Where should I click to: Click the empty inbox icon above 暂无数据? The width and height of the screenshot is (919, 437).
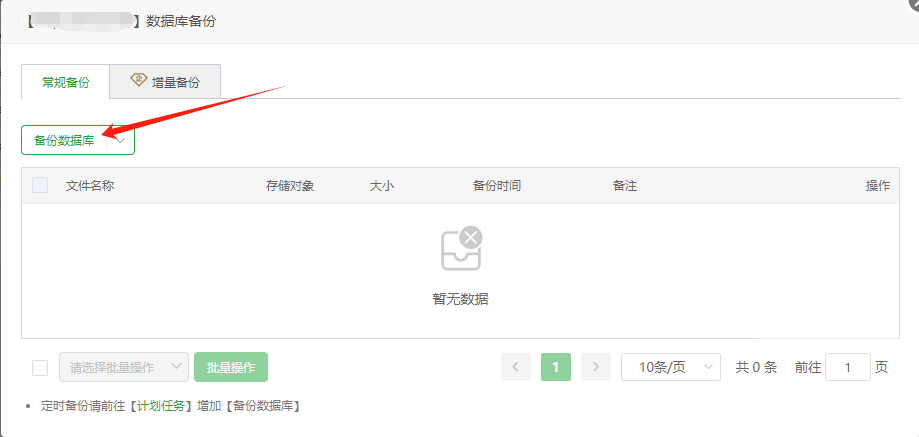pyautogui.click(x=461, y=249)
